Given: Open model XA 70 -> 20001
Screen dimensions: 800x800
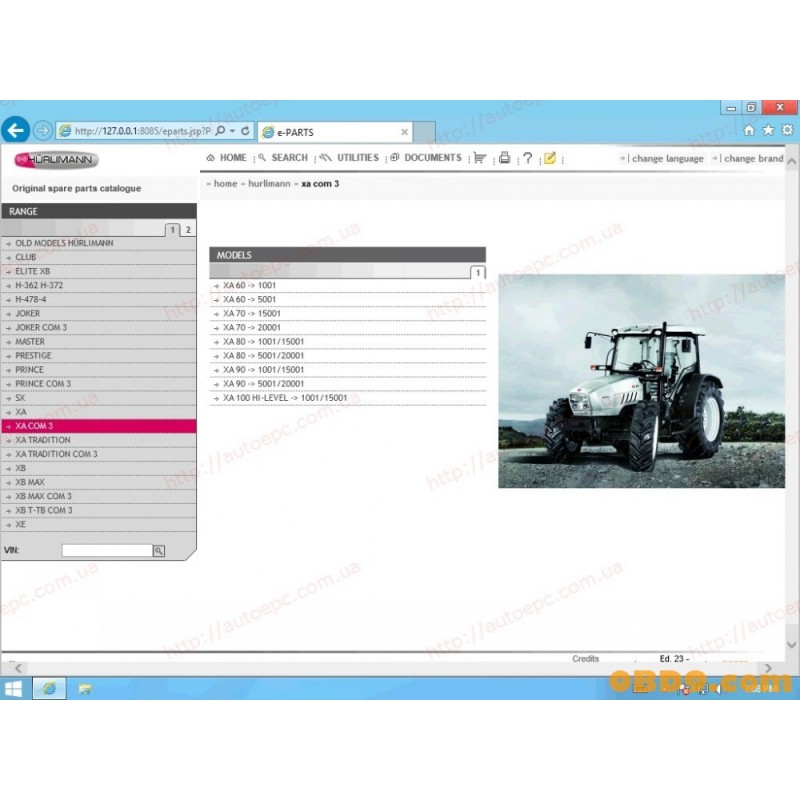Looking at the screenshot, I should [347, 328].
